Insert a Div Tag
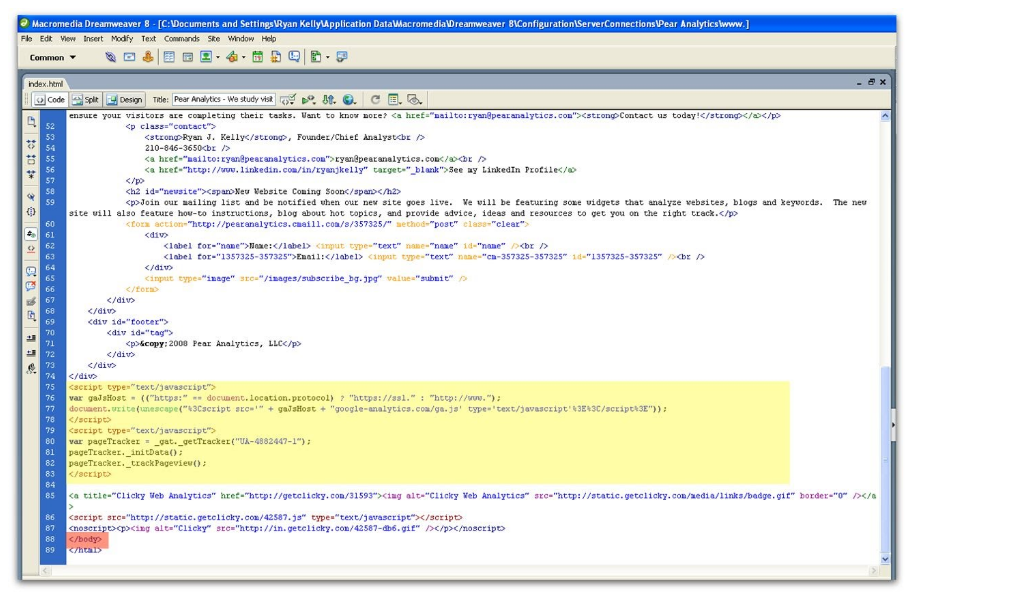Screen dimensions: 1024x600 point(187,57)
